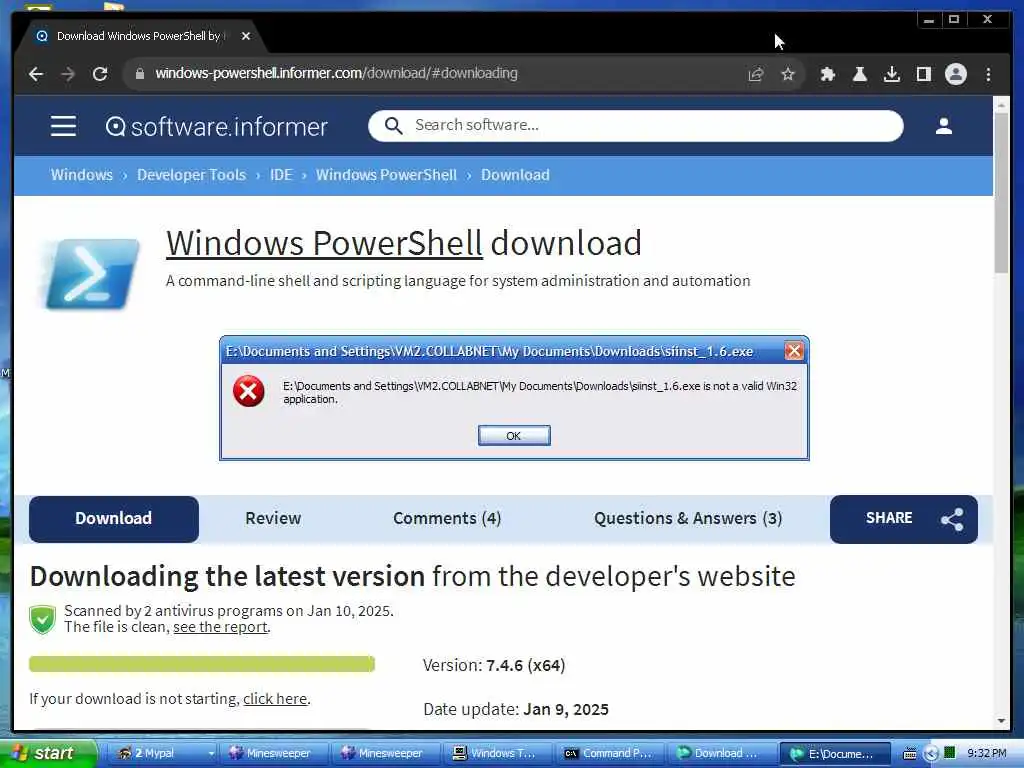Open the Software Informer hamburger menu
1024x768 pixels.
63,125
